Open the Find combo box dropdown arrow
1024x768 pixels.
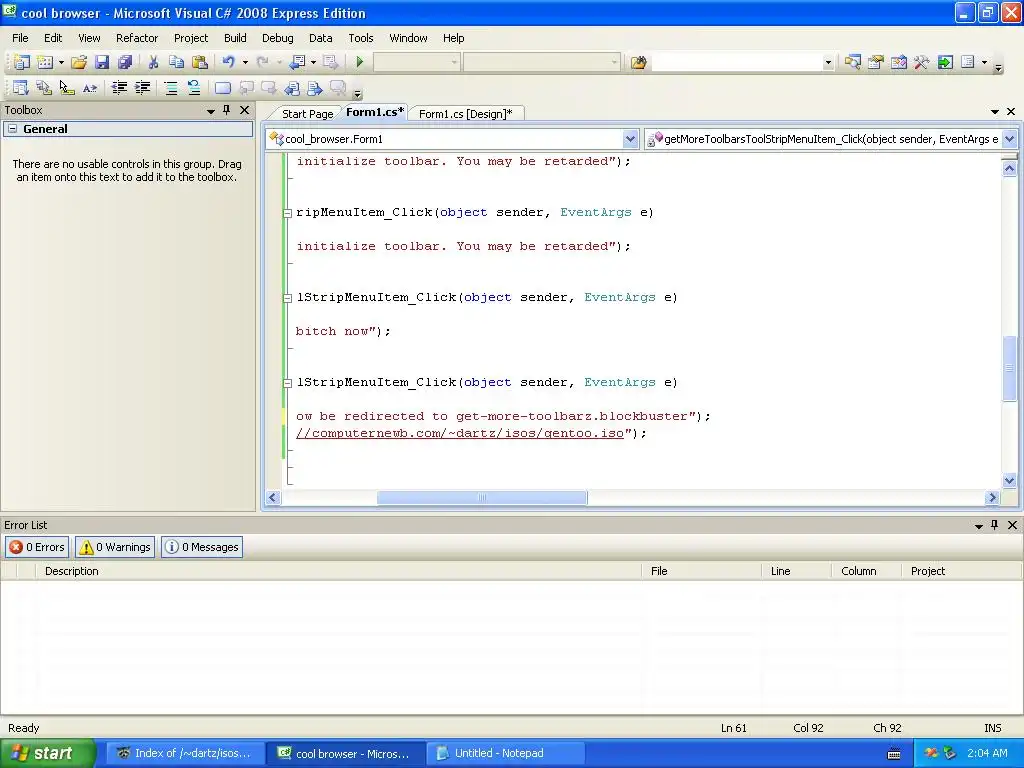(x=828, y=62)
